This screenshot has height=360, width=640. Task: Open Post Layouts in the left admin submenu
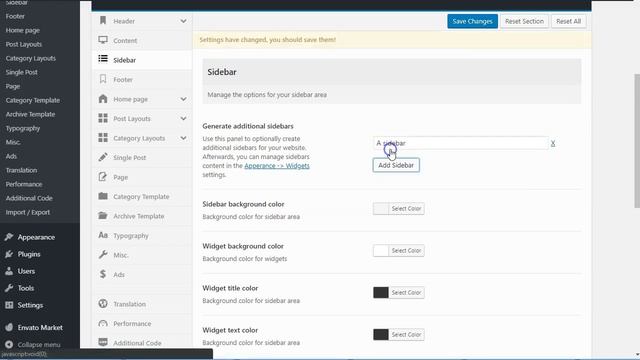[24, 44]
